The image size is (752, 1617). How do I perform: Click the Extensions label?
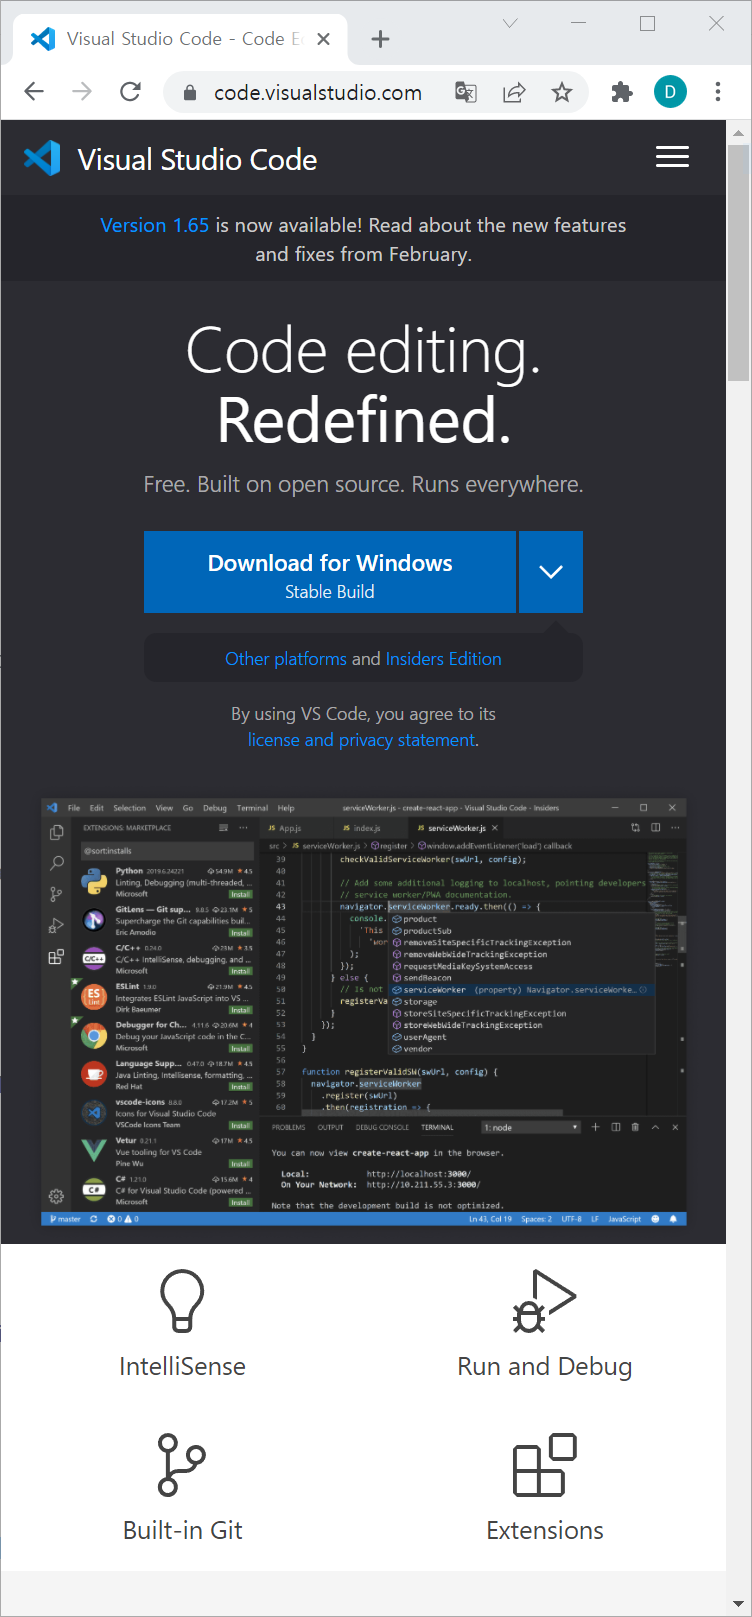pyautogui.click(x=545, y=1531)
